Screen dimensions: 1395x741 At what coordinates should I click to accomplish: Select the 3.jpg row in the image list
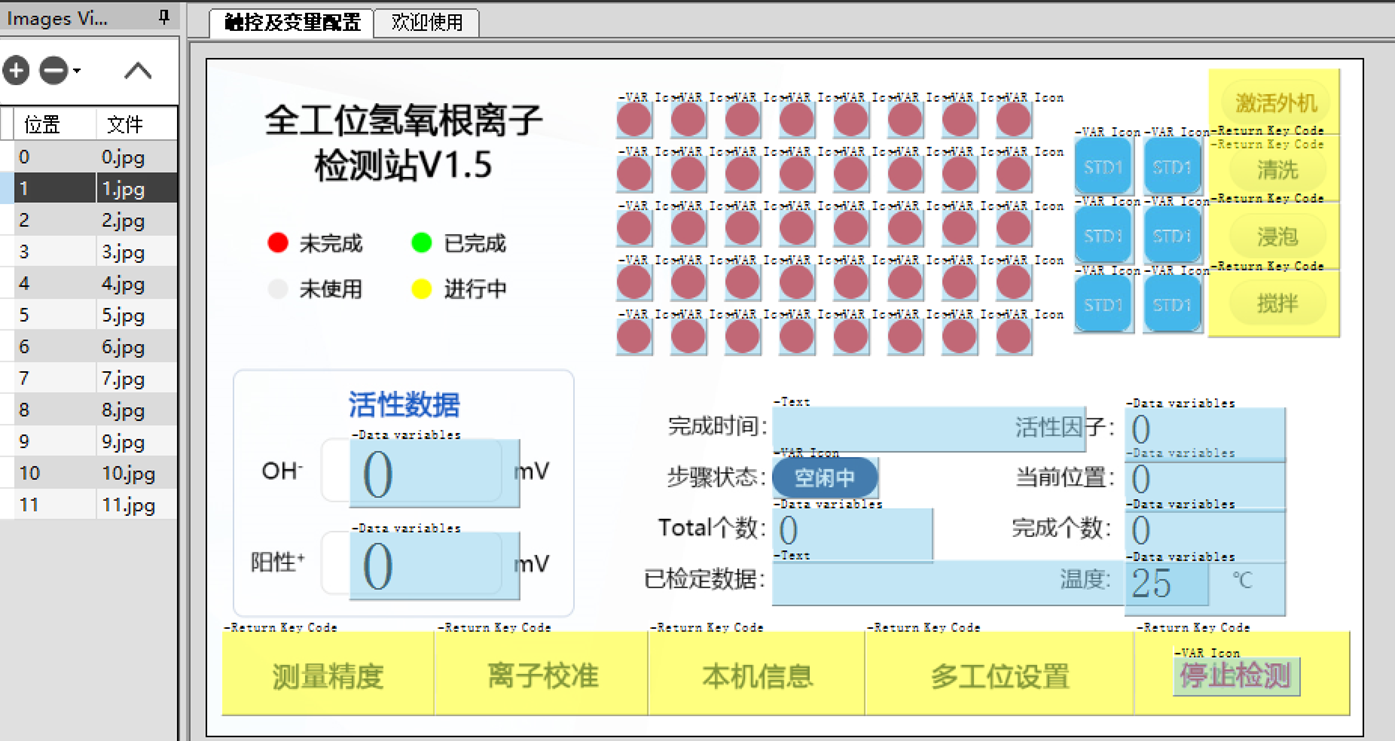click(90, 252)
